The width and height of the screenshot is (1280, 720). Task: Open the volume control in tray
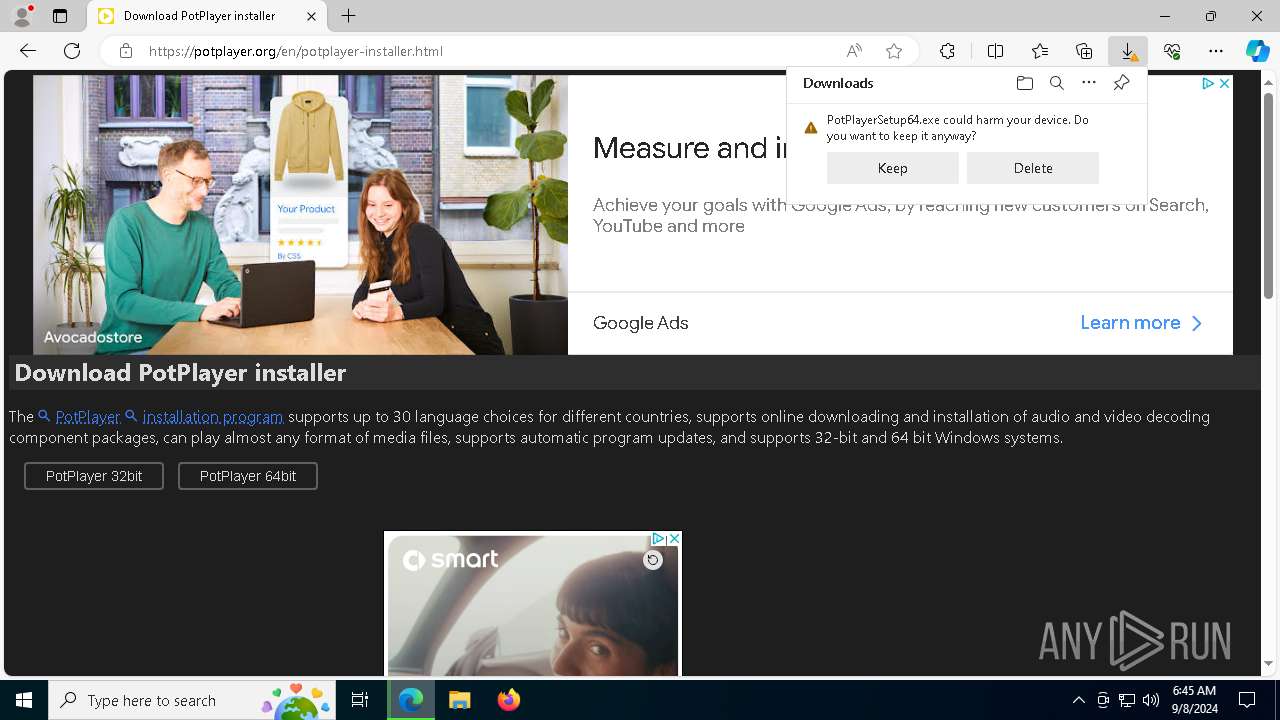[1151, 700]
